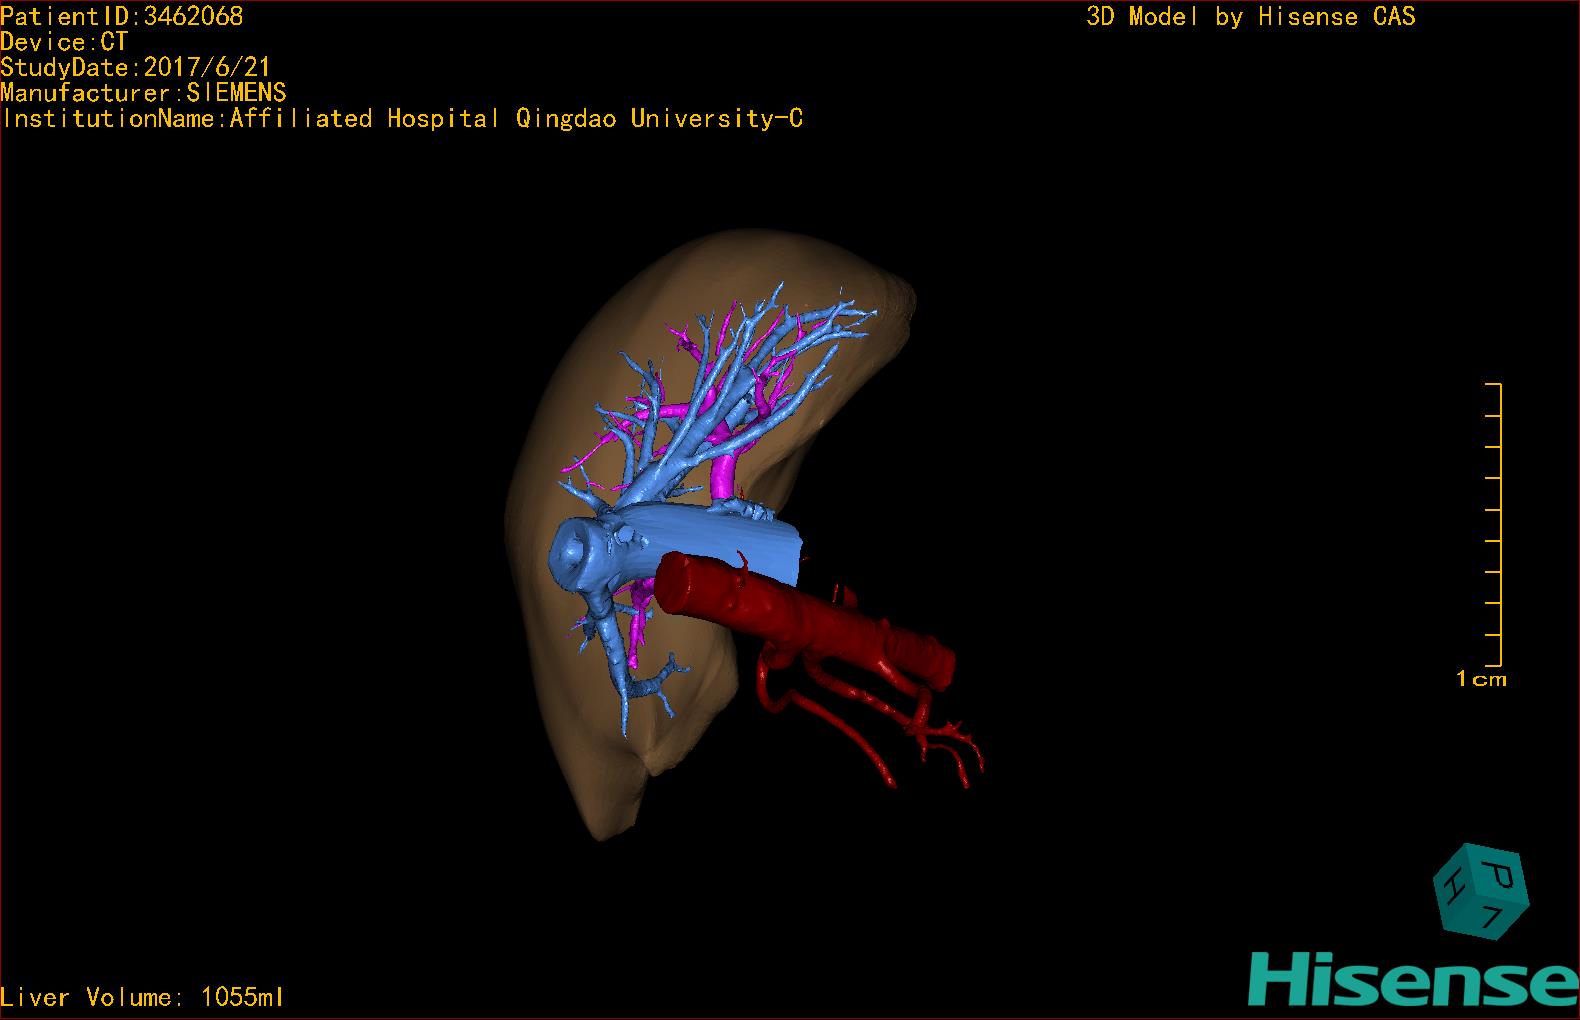Click the 'StudyDate:2017/6/21' text
This screenshot has height=1020, width=1580.
click(136, 68)
